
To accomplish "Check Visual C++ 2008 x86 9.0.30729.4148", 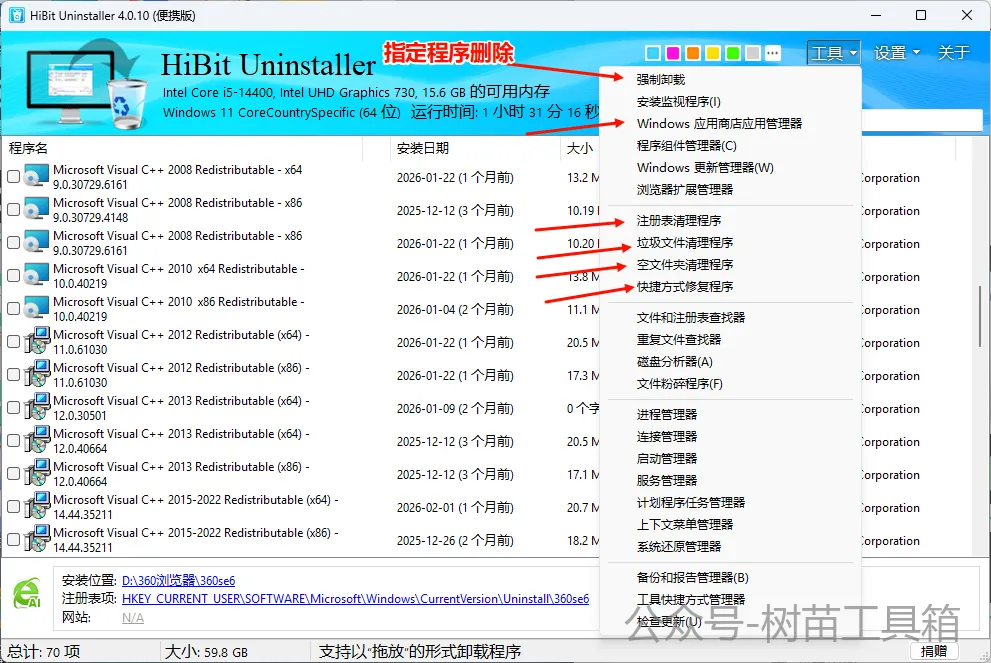I will coord(13,210).
